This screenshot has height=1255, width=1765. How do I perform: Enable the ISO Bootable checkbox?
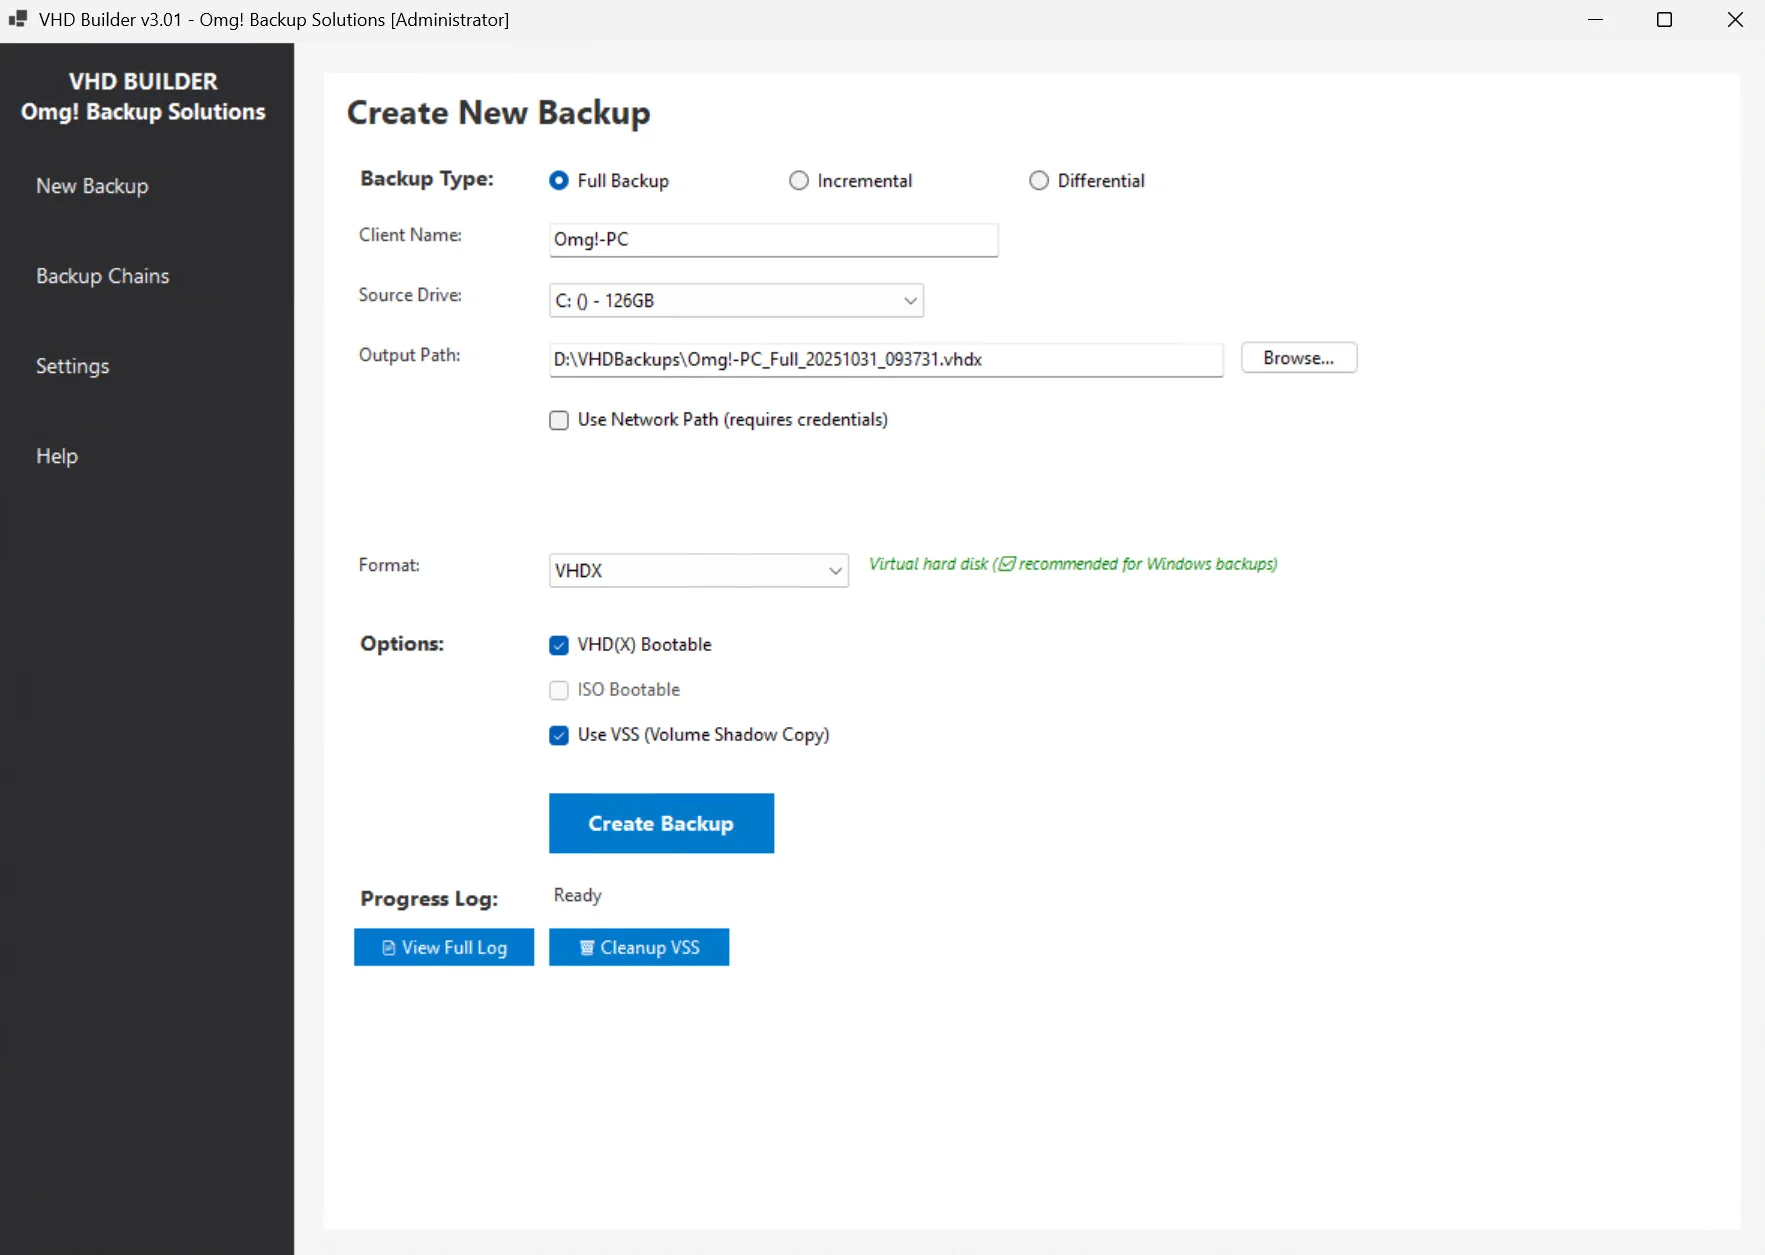click(x=559, y=690)
